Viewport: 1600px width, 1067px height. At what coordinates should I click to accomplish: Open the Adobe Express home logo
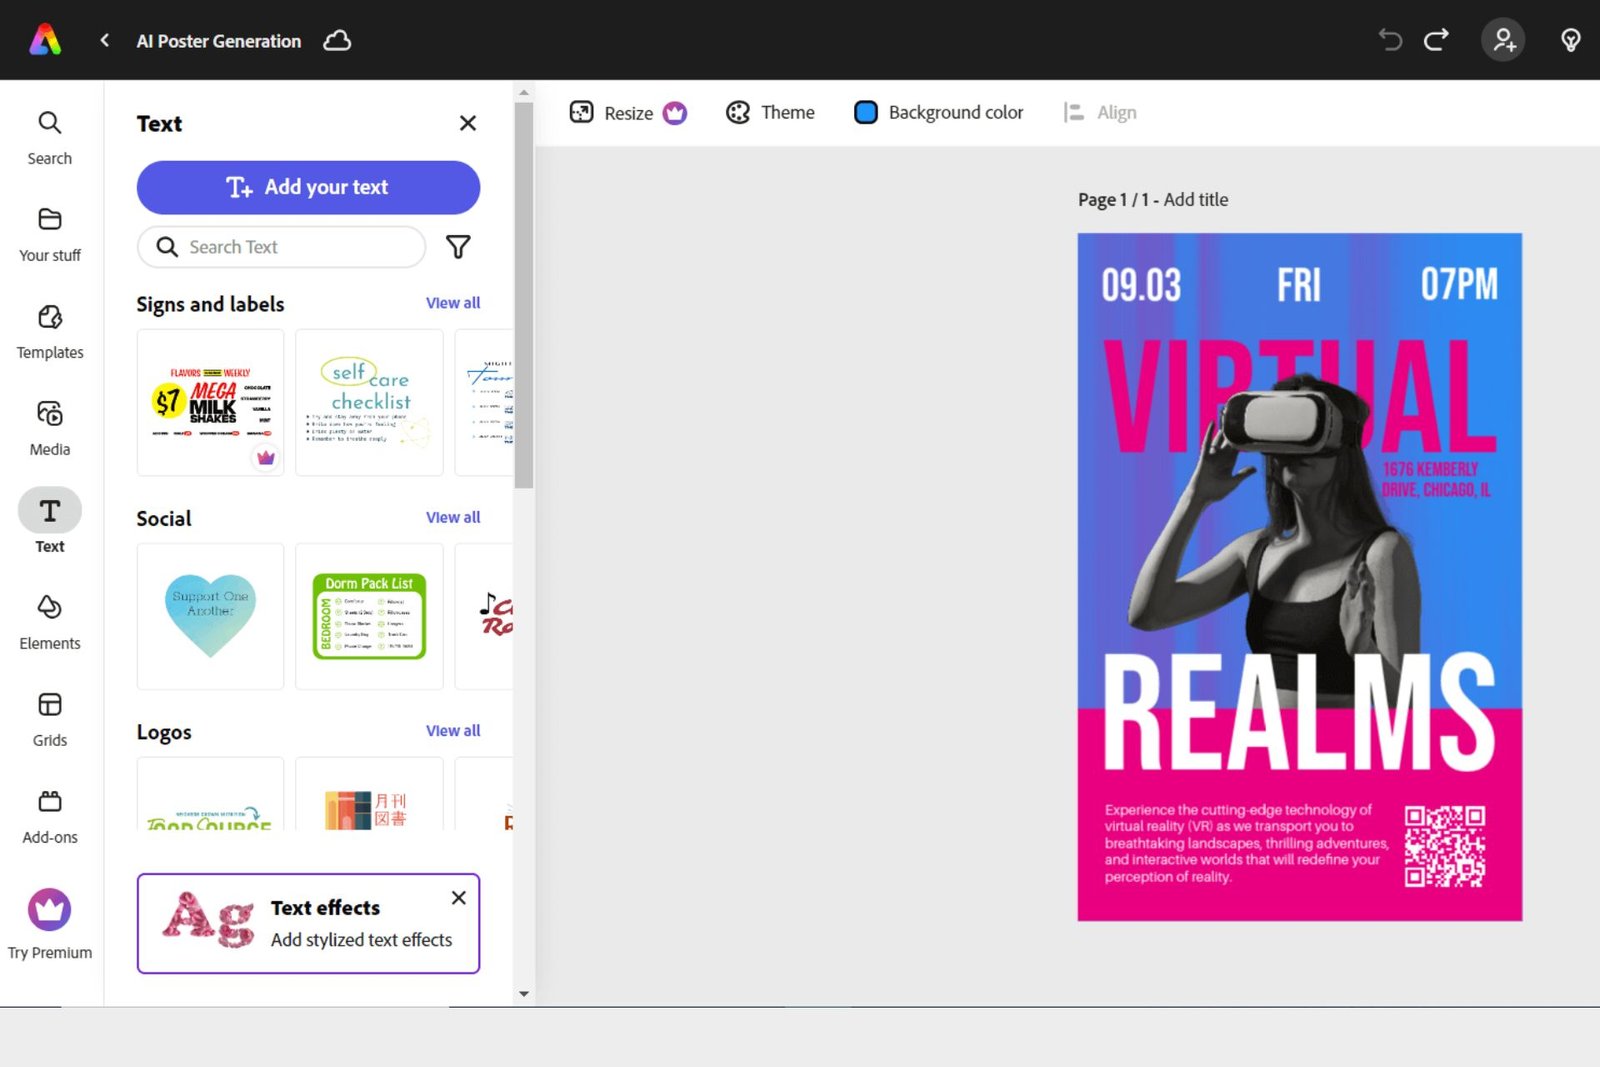pos(45,40)
